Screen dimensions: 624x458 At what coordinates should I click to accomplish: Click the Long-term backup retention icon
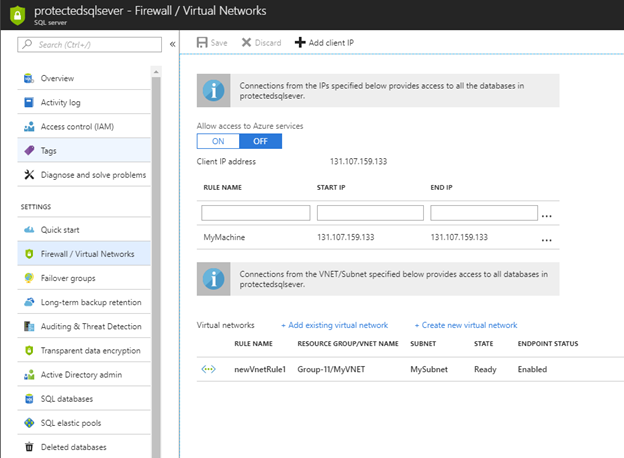click(29, 302)
